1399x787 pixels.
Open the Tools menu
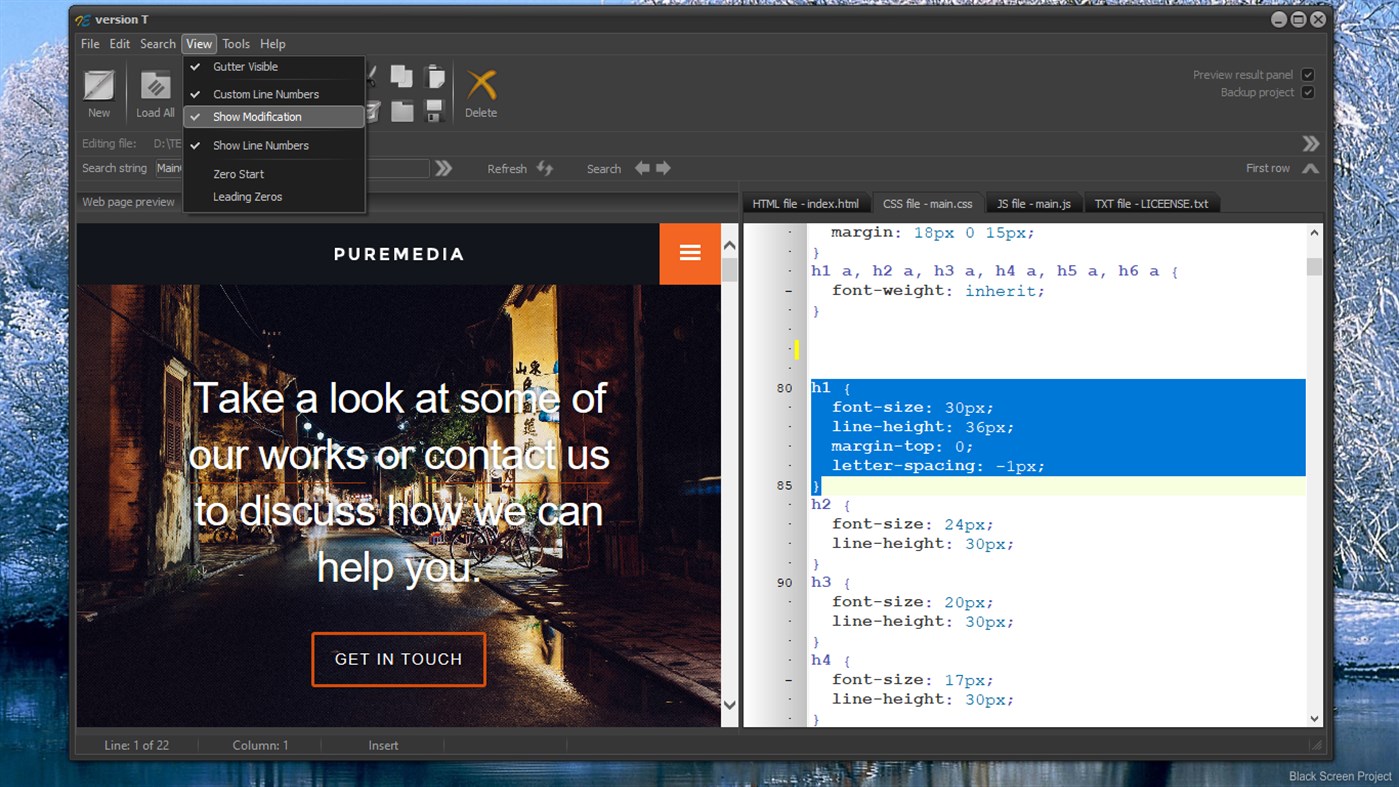[x=236, y=44]
